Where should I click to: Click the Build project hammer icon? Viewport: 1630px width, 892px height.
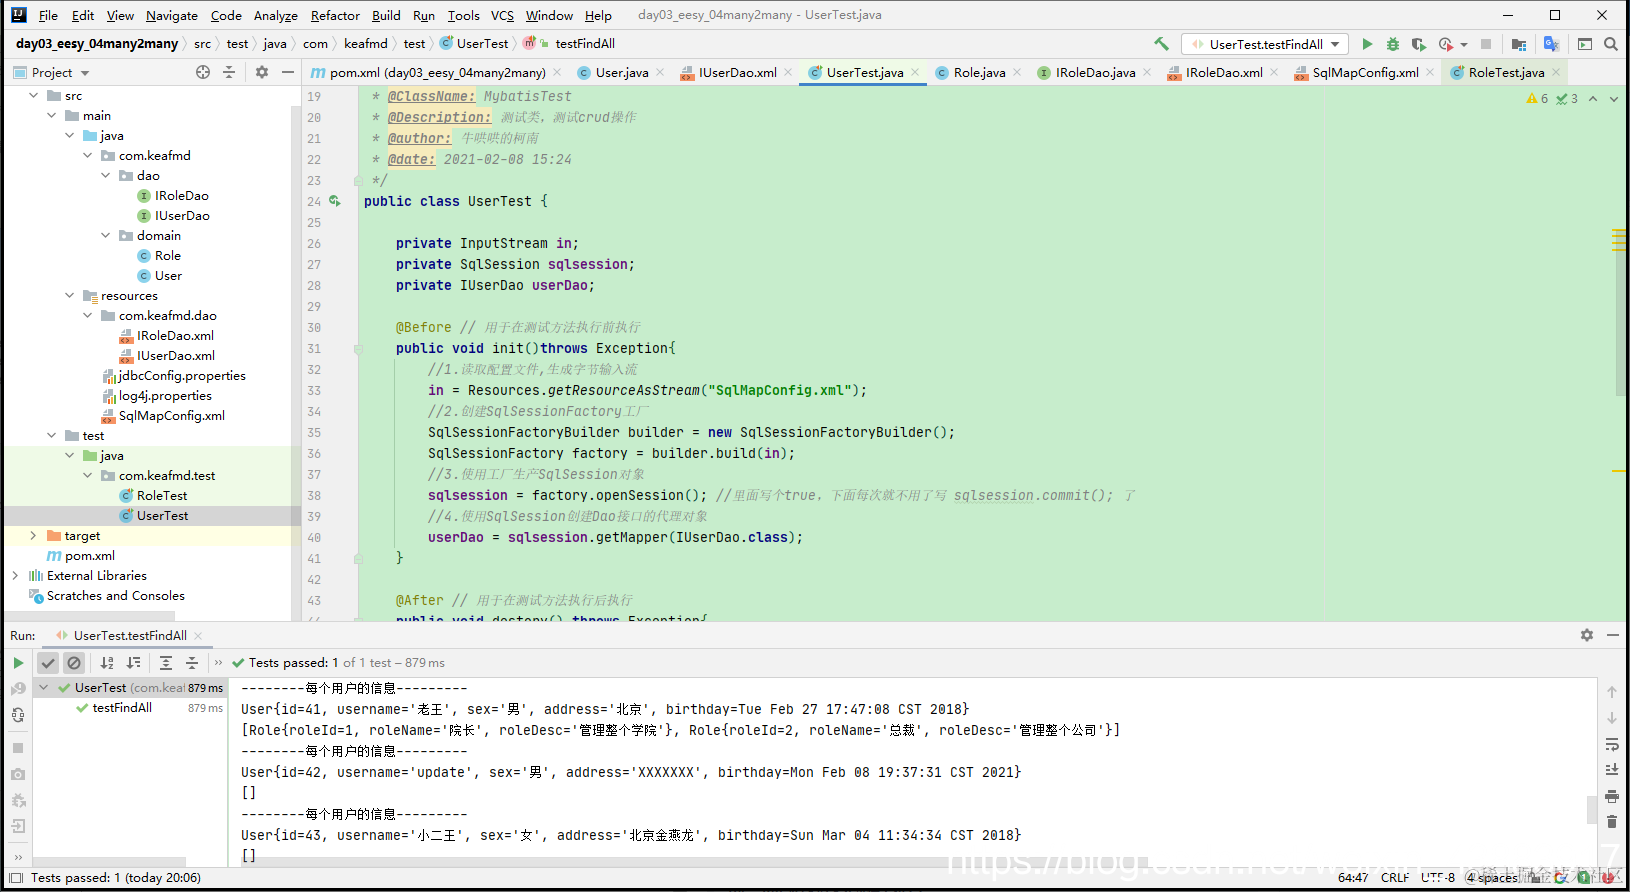pos(1161,44)
